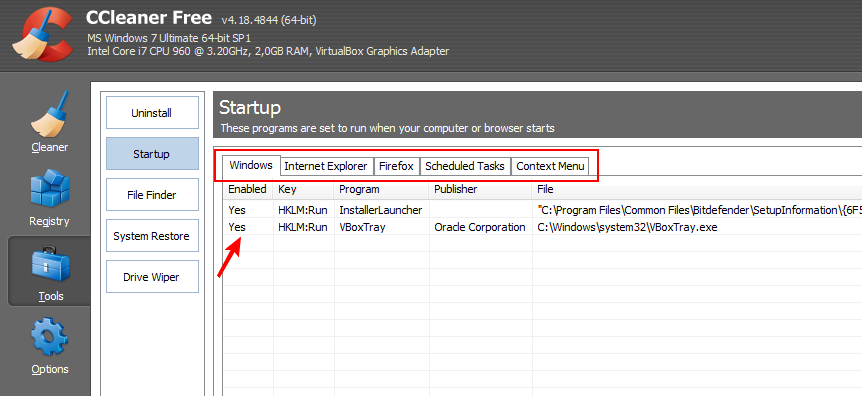Open the Registry section cubes icon
The height and width of the screenshot is (396, 862).
[49, 189]
